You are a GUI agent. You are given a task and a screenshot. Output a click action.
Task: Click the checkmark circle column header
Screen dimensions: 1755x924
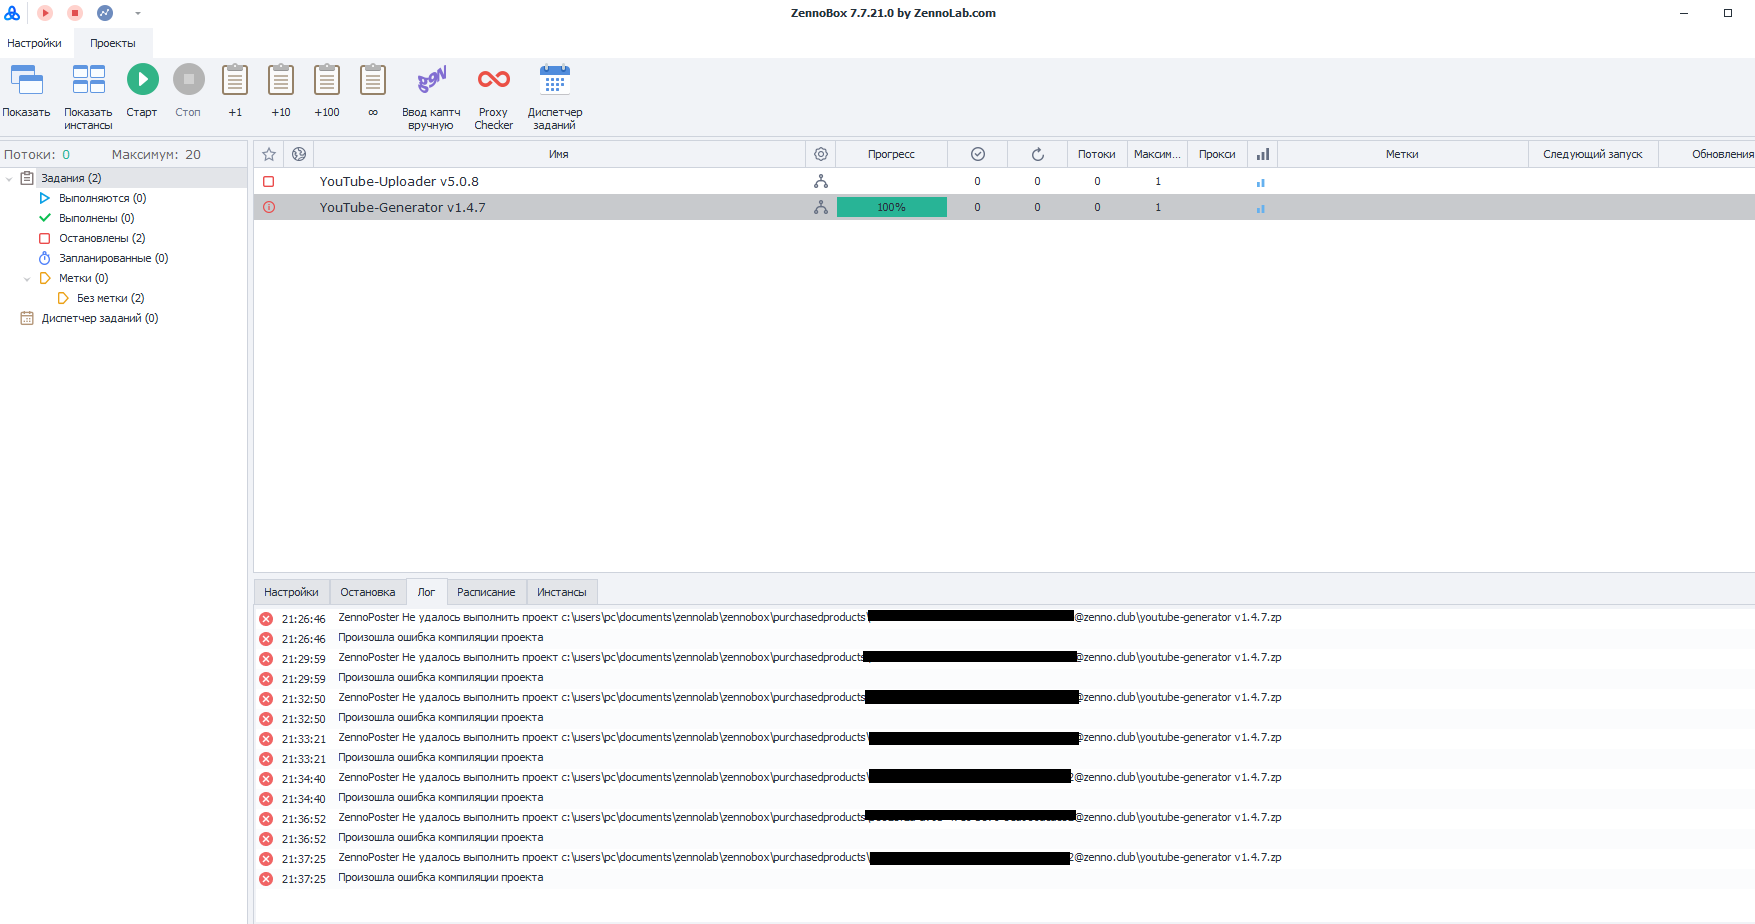978,154
